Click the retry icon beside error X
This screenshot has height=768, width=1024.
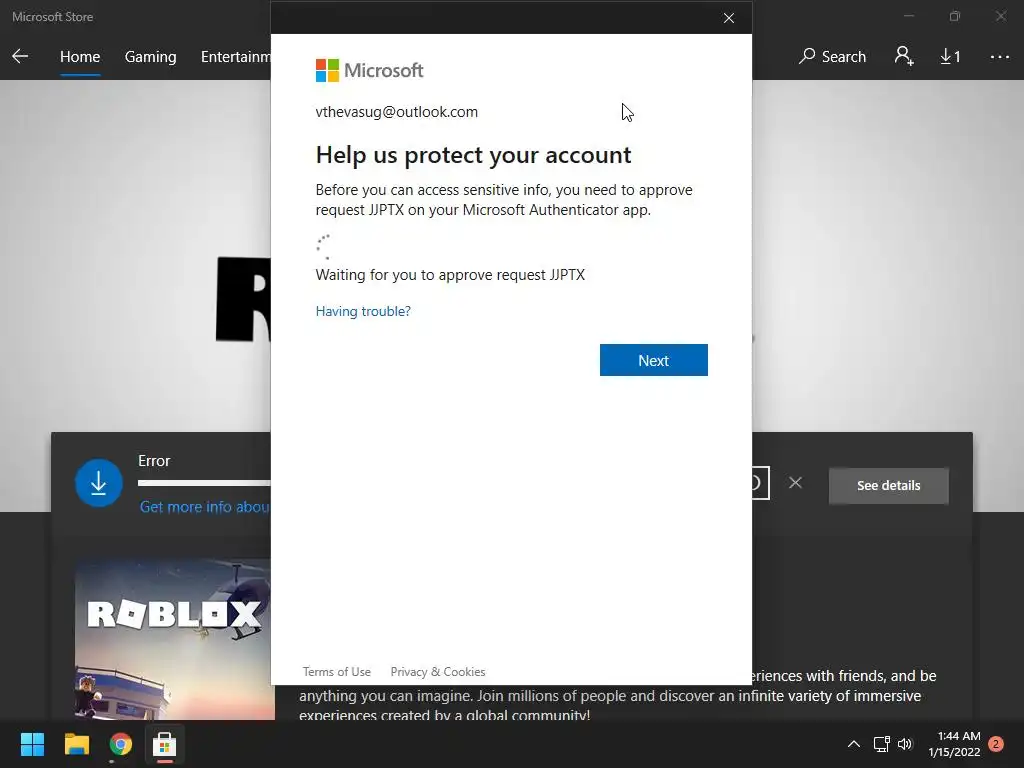[760, 483]
